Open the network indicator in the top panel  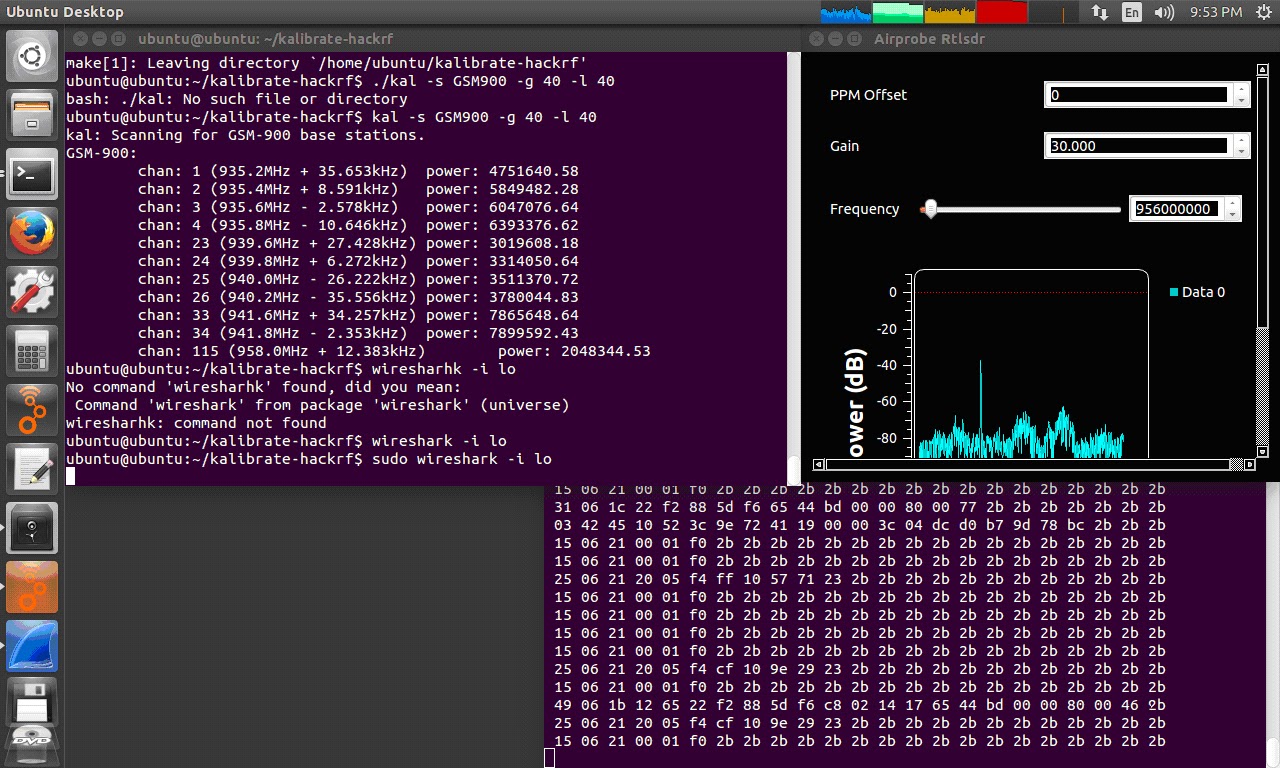point(1100,12)
